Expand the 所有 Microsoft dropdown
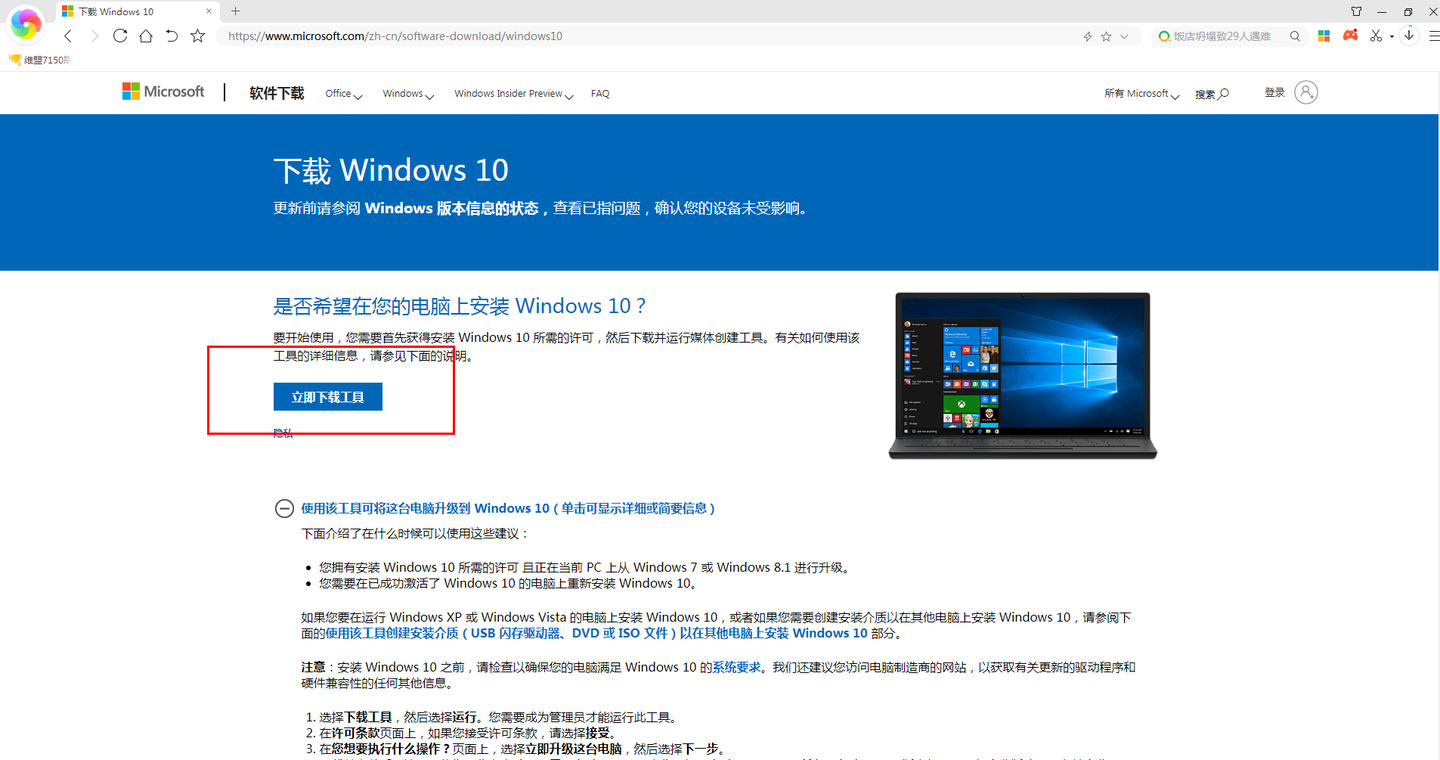Image resolution: width=1440 pixels, height=760 pixels. click(1142, 94)
